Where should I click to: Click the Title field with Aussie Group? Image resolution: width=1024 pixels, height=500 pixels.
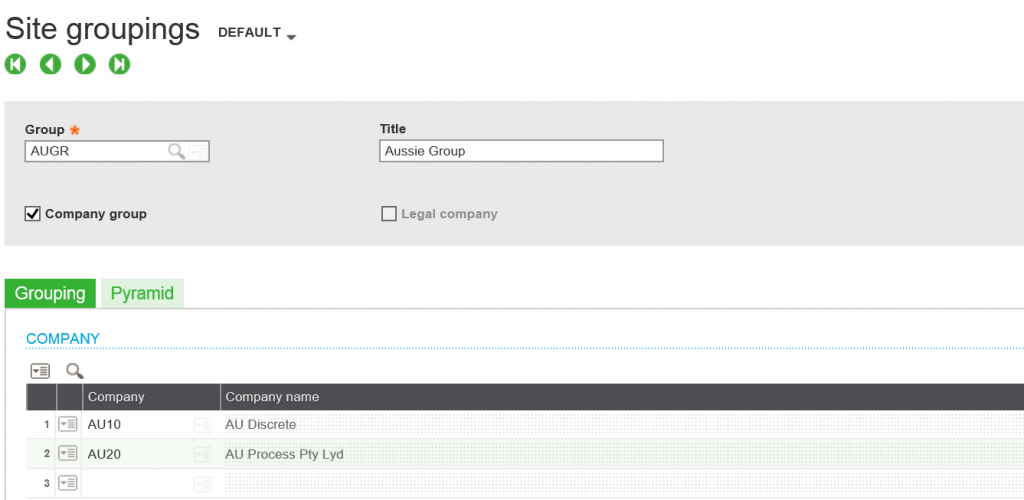pyautogui.click(x=520, y=151)
